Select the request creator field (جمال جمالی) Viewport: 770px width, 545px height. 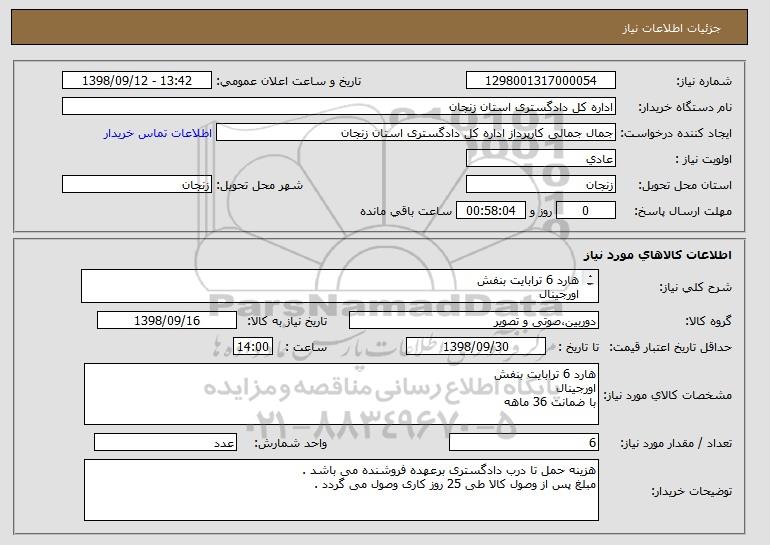[x=416, y=133]
